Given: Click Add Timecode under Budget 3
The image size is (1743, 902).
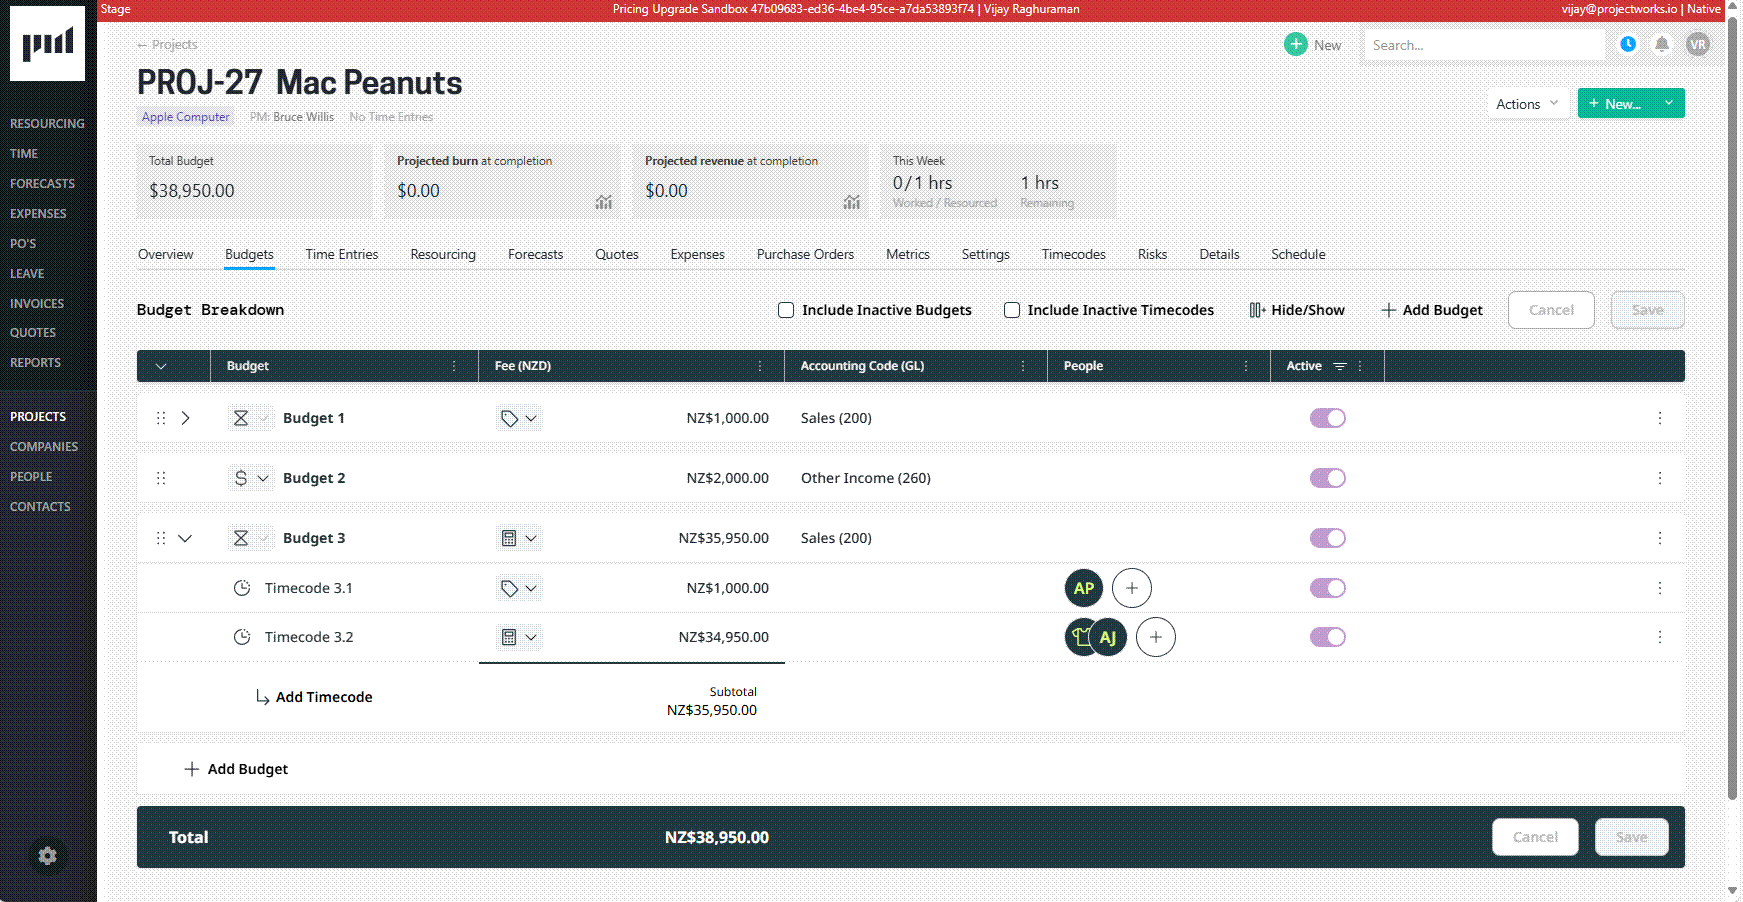Looking at the screenshot, I should [x=323, y=697].
